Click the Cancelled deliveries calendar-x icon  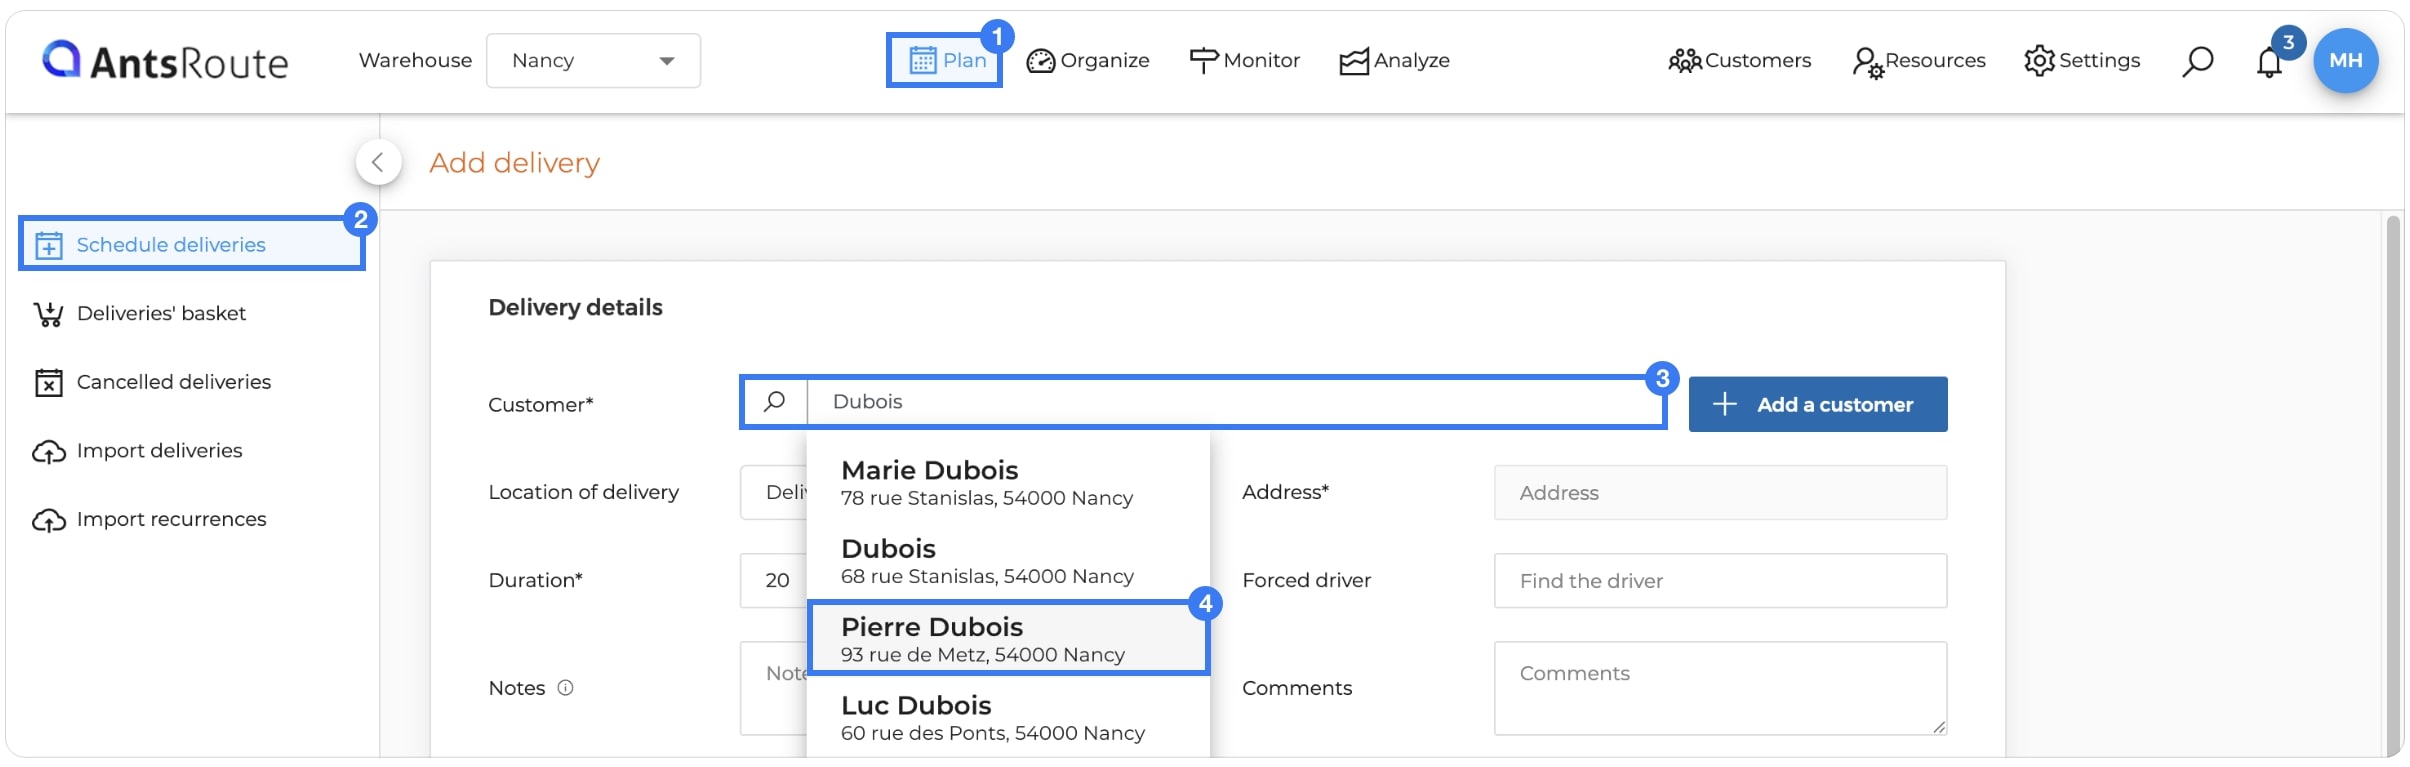[x=49, y=383]
